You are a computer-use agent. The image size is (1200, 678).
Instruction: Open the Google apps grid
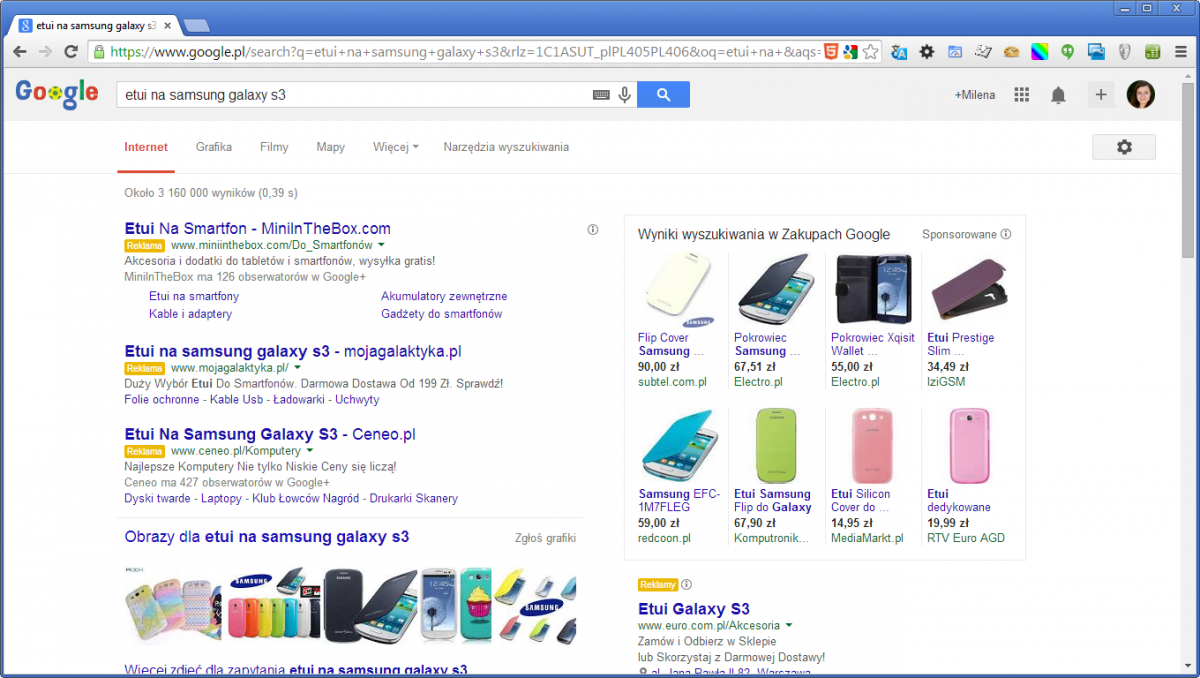1021,95
